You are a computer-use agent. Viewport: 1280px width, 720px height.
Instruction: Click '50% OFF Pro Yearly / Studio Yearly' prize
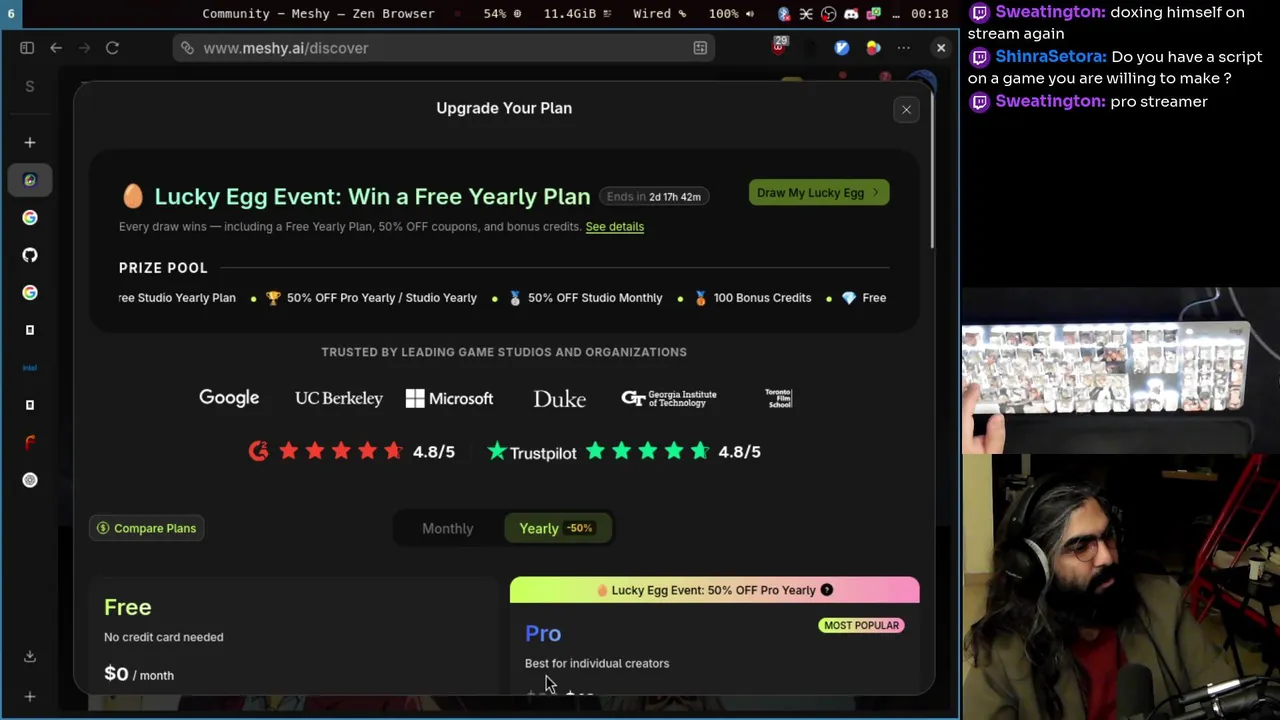coord(382,298)
